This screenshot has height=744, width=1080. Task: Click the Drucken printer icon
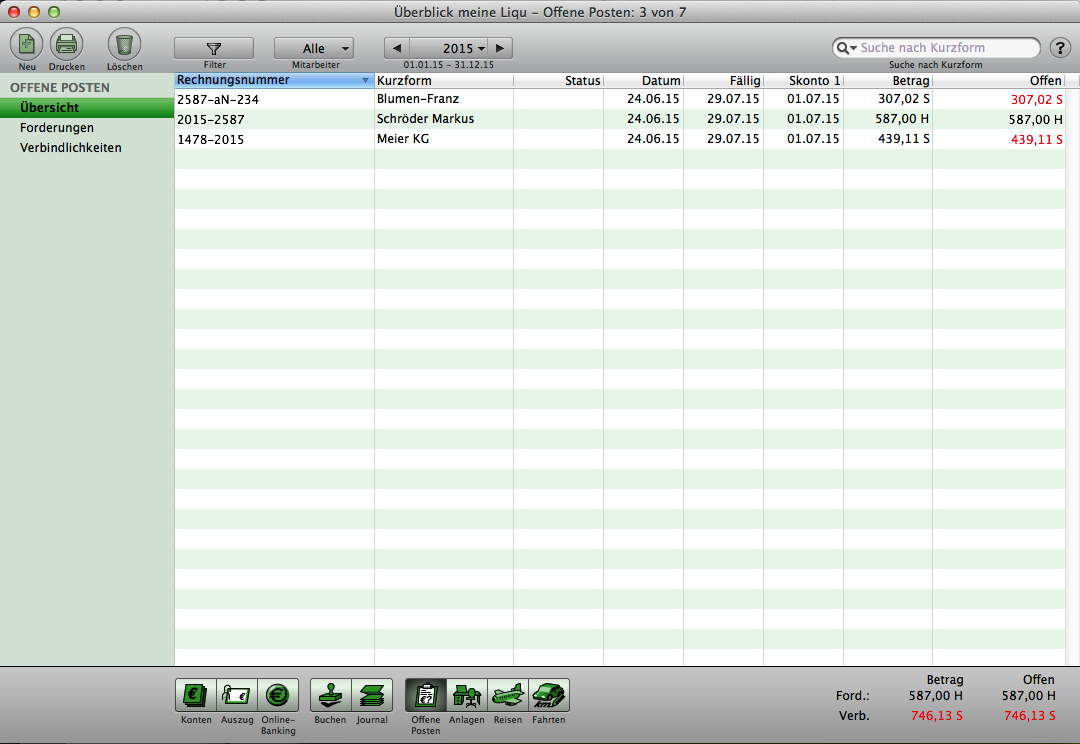point(67,45)
